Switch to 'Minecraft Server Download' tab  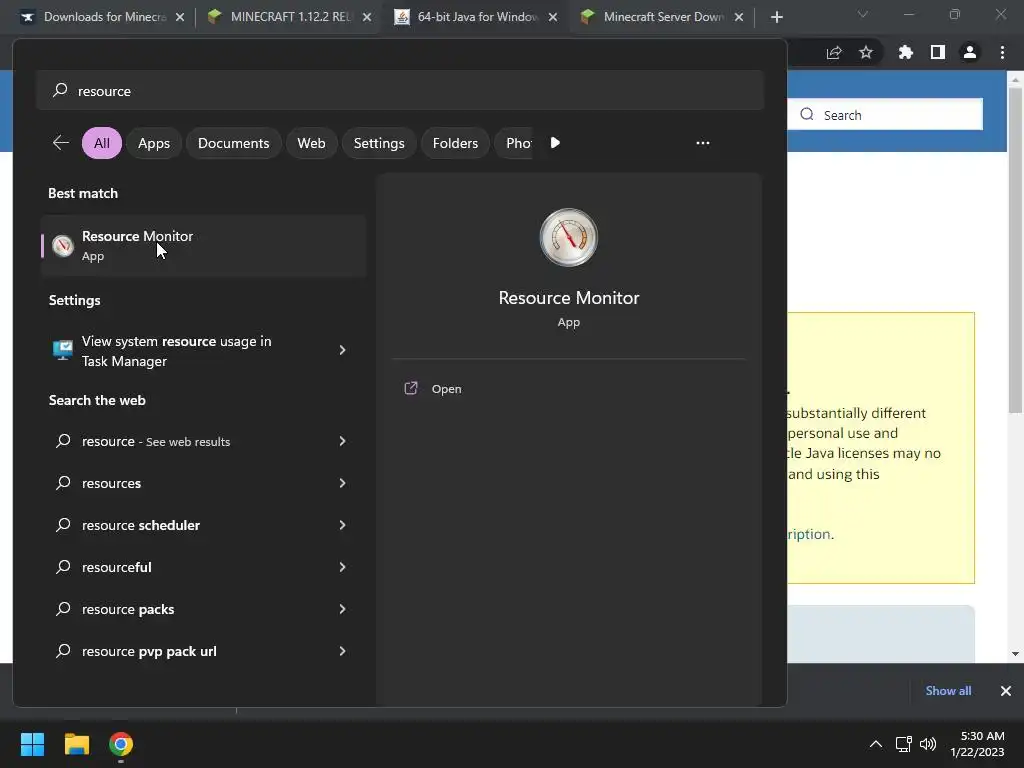[x=661, y=17]
